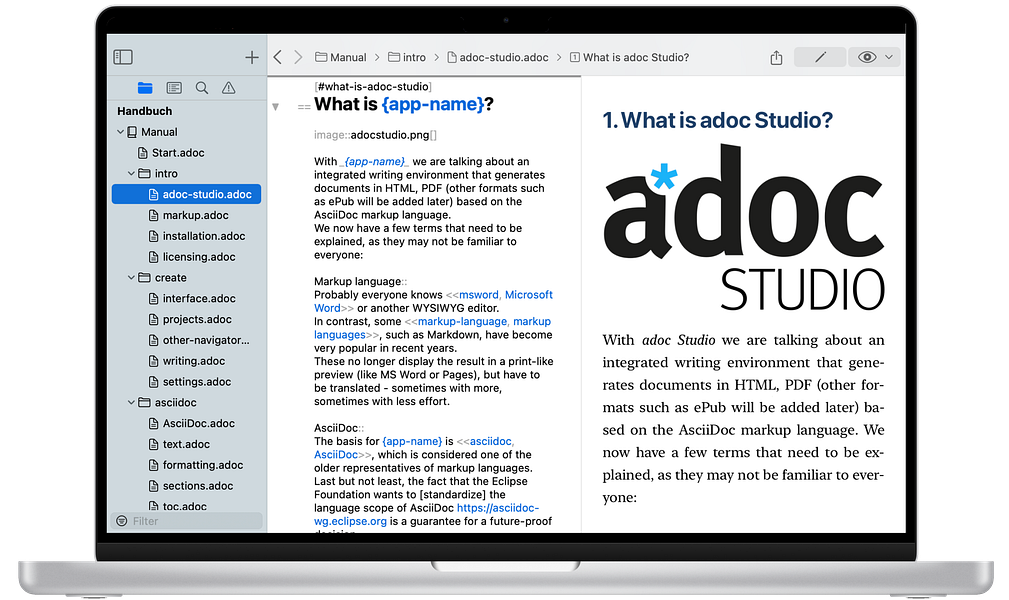Click 'What is adoc Studio?' breadcrumb item
The image size is (1009, 600).
629,57
